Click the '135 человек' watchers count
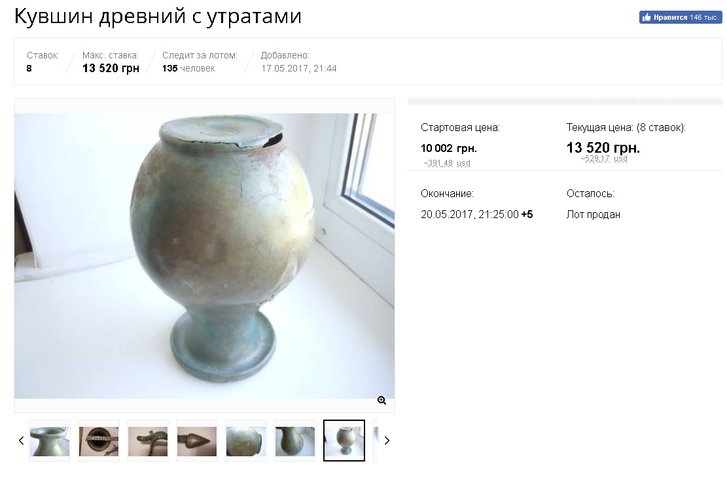 pyautogui.click(x=188, y=69)
